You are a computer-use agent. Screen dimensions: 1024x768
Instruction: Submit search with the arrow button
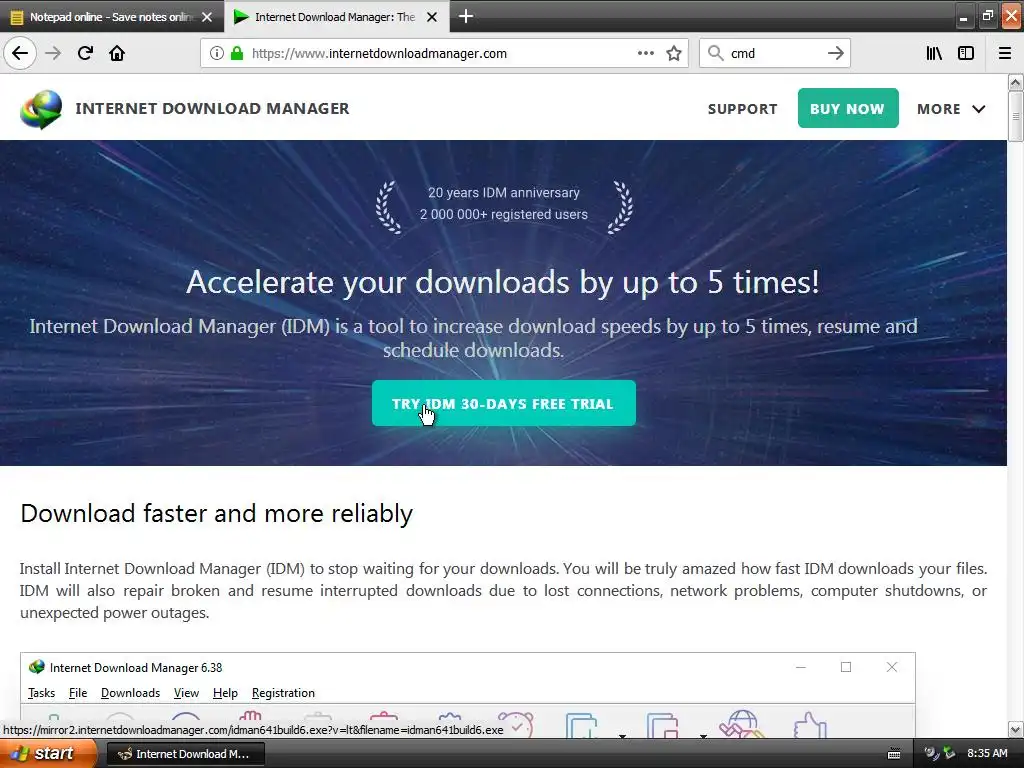click(835, 54)
